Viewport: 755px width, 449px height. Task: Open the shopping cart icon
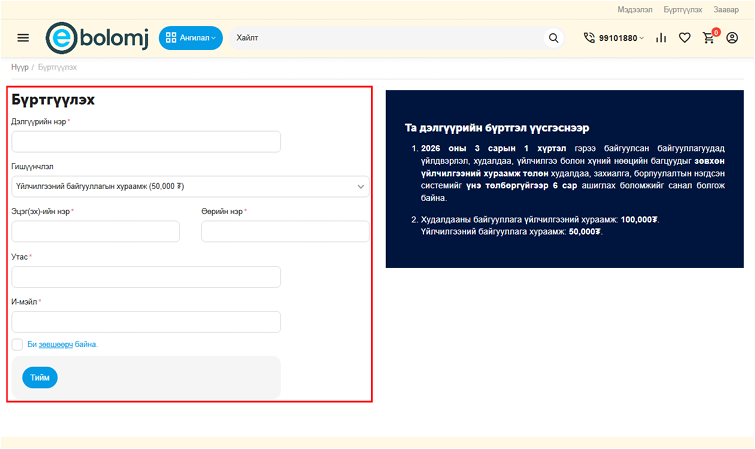pos(709,38)
